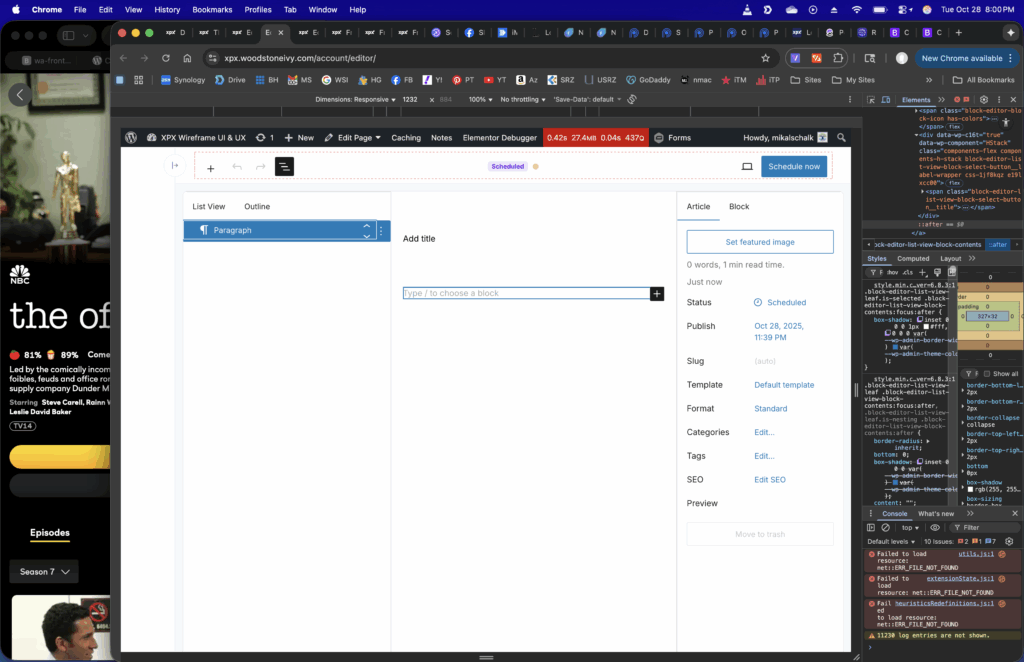Switch to the Outline tab
The image size is (1024, 662).
[x=257, y=207]
